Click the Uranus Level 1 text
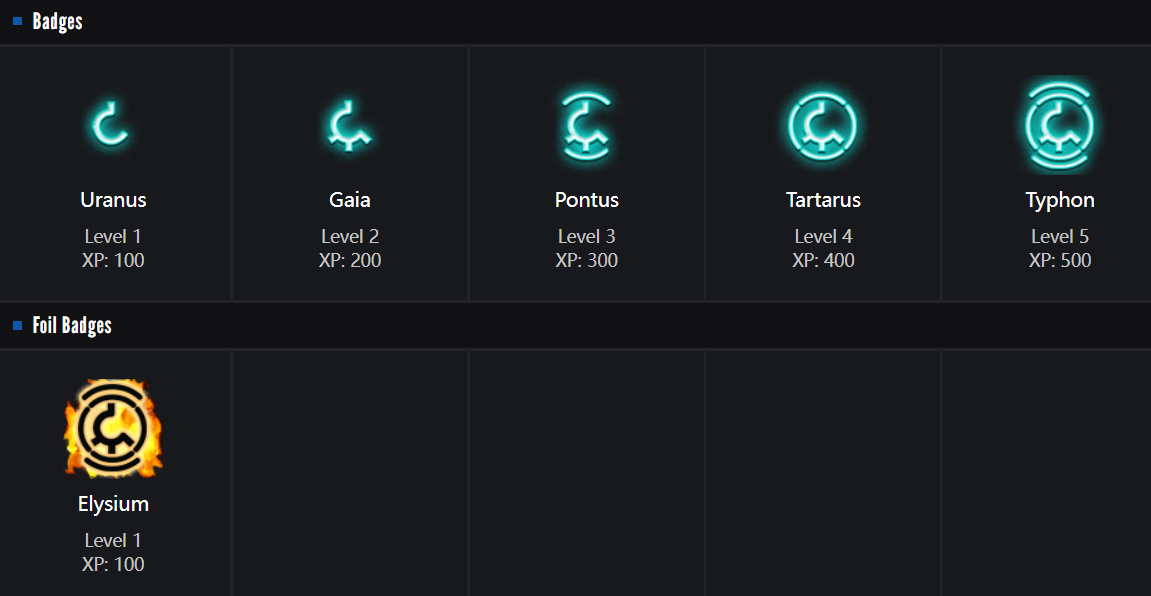 tap(113, 237)
